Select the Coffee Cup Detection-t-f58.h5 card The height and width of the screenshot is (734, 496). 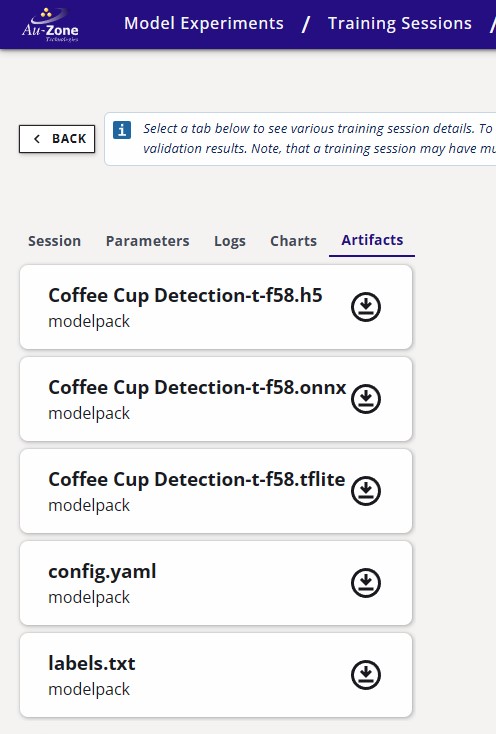(216, 307)
